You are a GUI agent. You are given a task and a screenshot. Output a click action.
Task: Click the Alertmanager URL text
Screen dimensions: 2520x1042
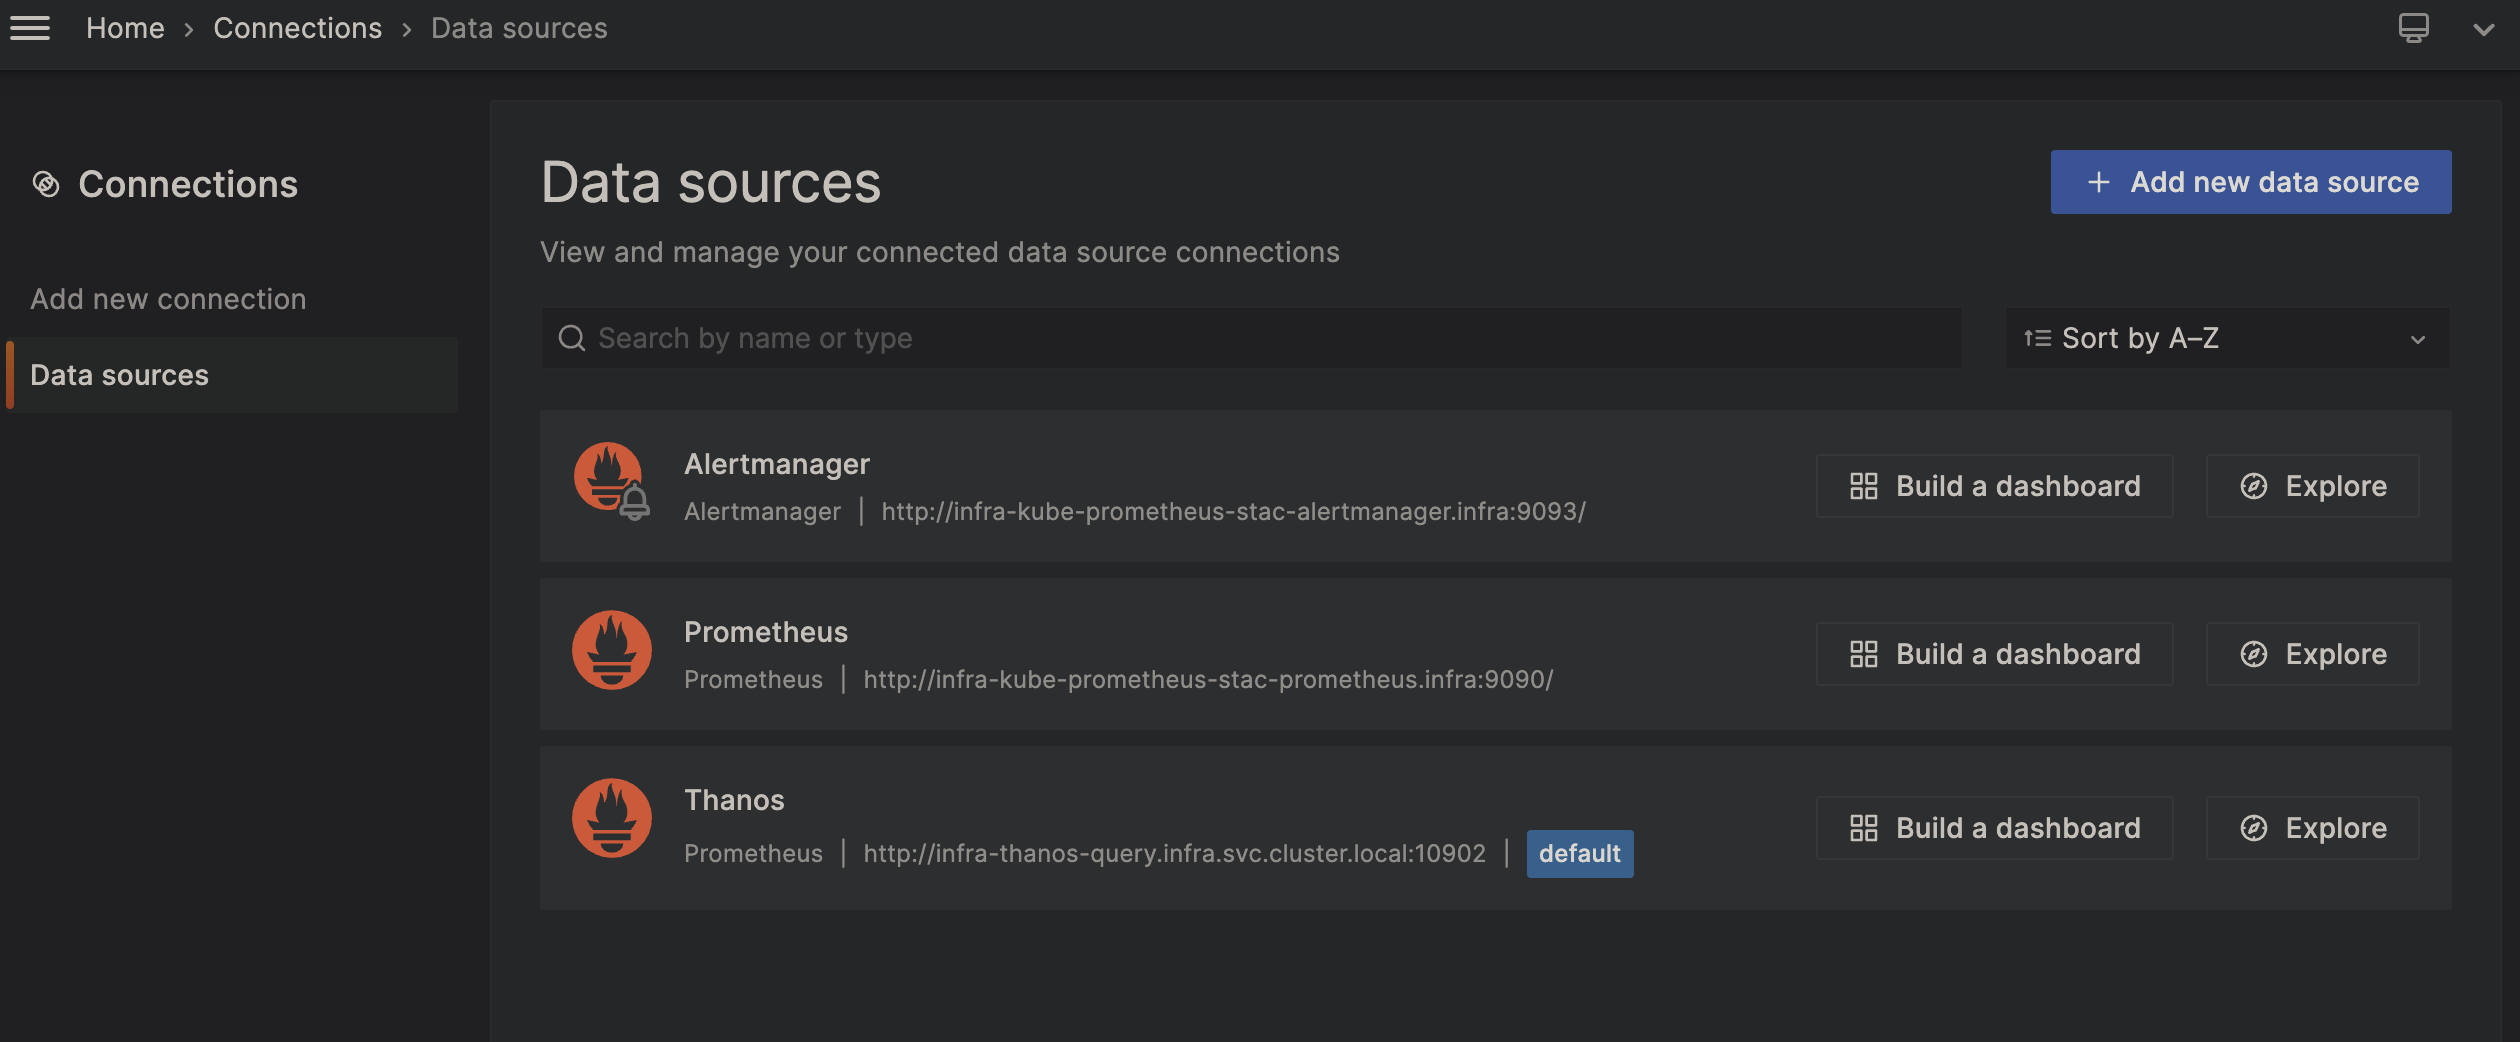click(x=1233, y=511)
